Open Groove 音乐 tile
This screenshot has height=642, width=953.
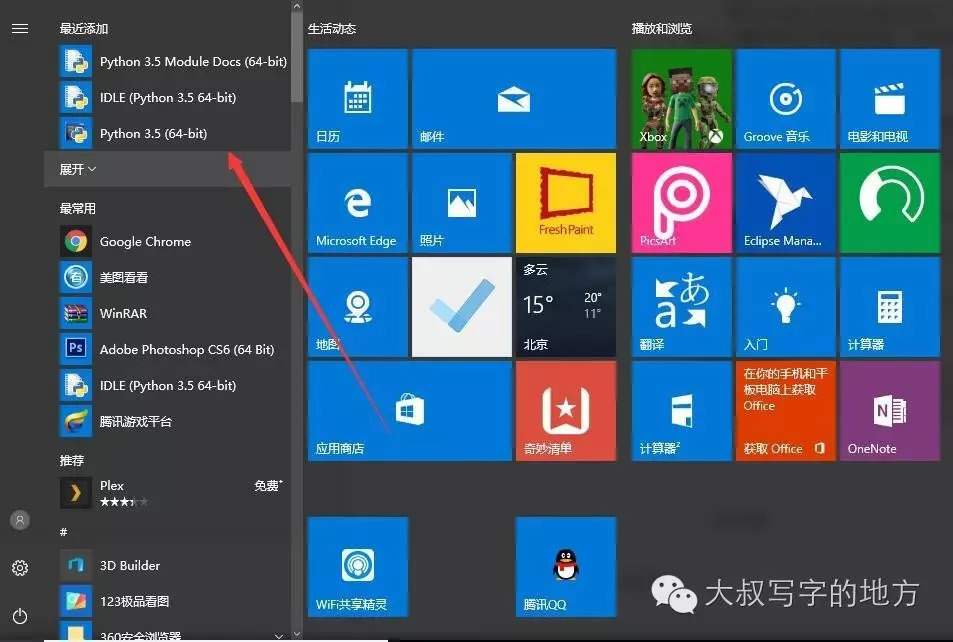point(786,99)
